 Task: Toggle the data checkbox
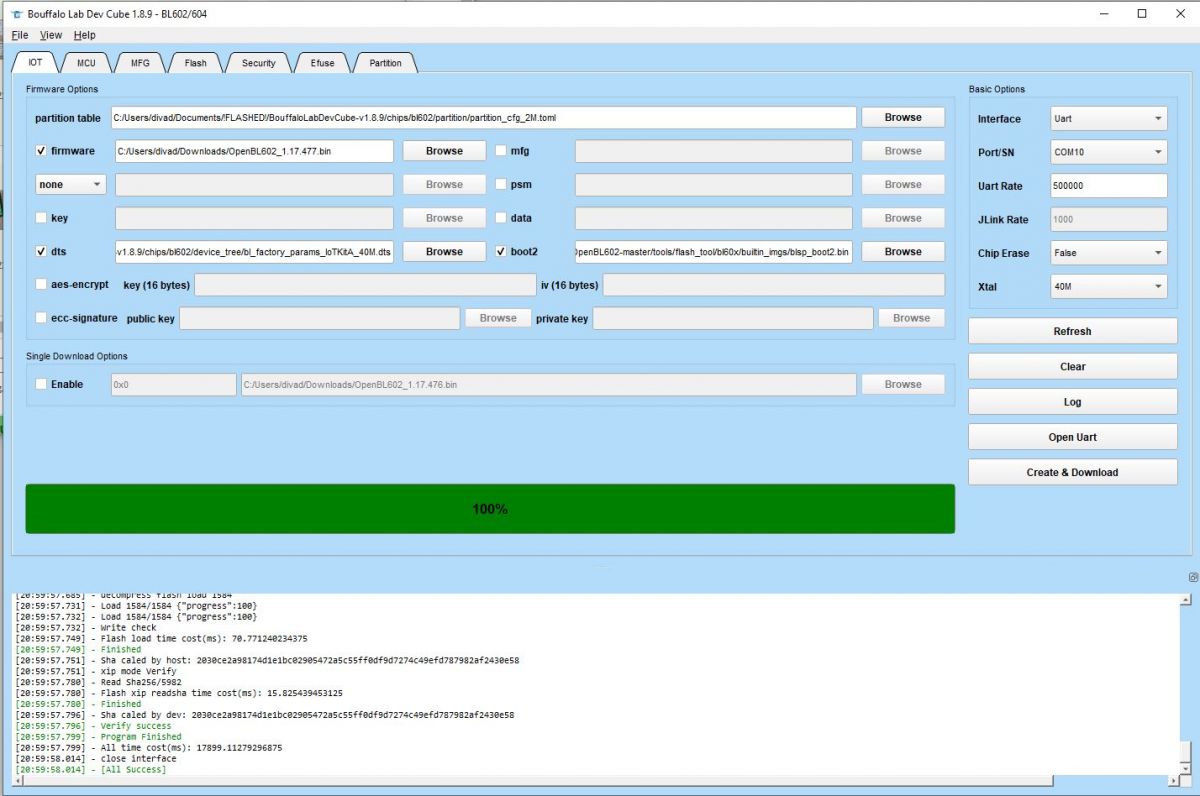[501, 218]
